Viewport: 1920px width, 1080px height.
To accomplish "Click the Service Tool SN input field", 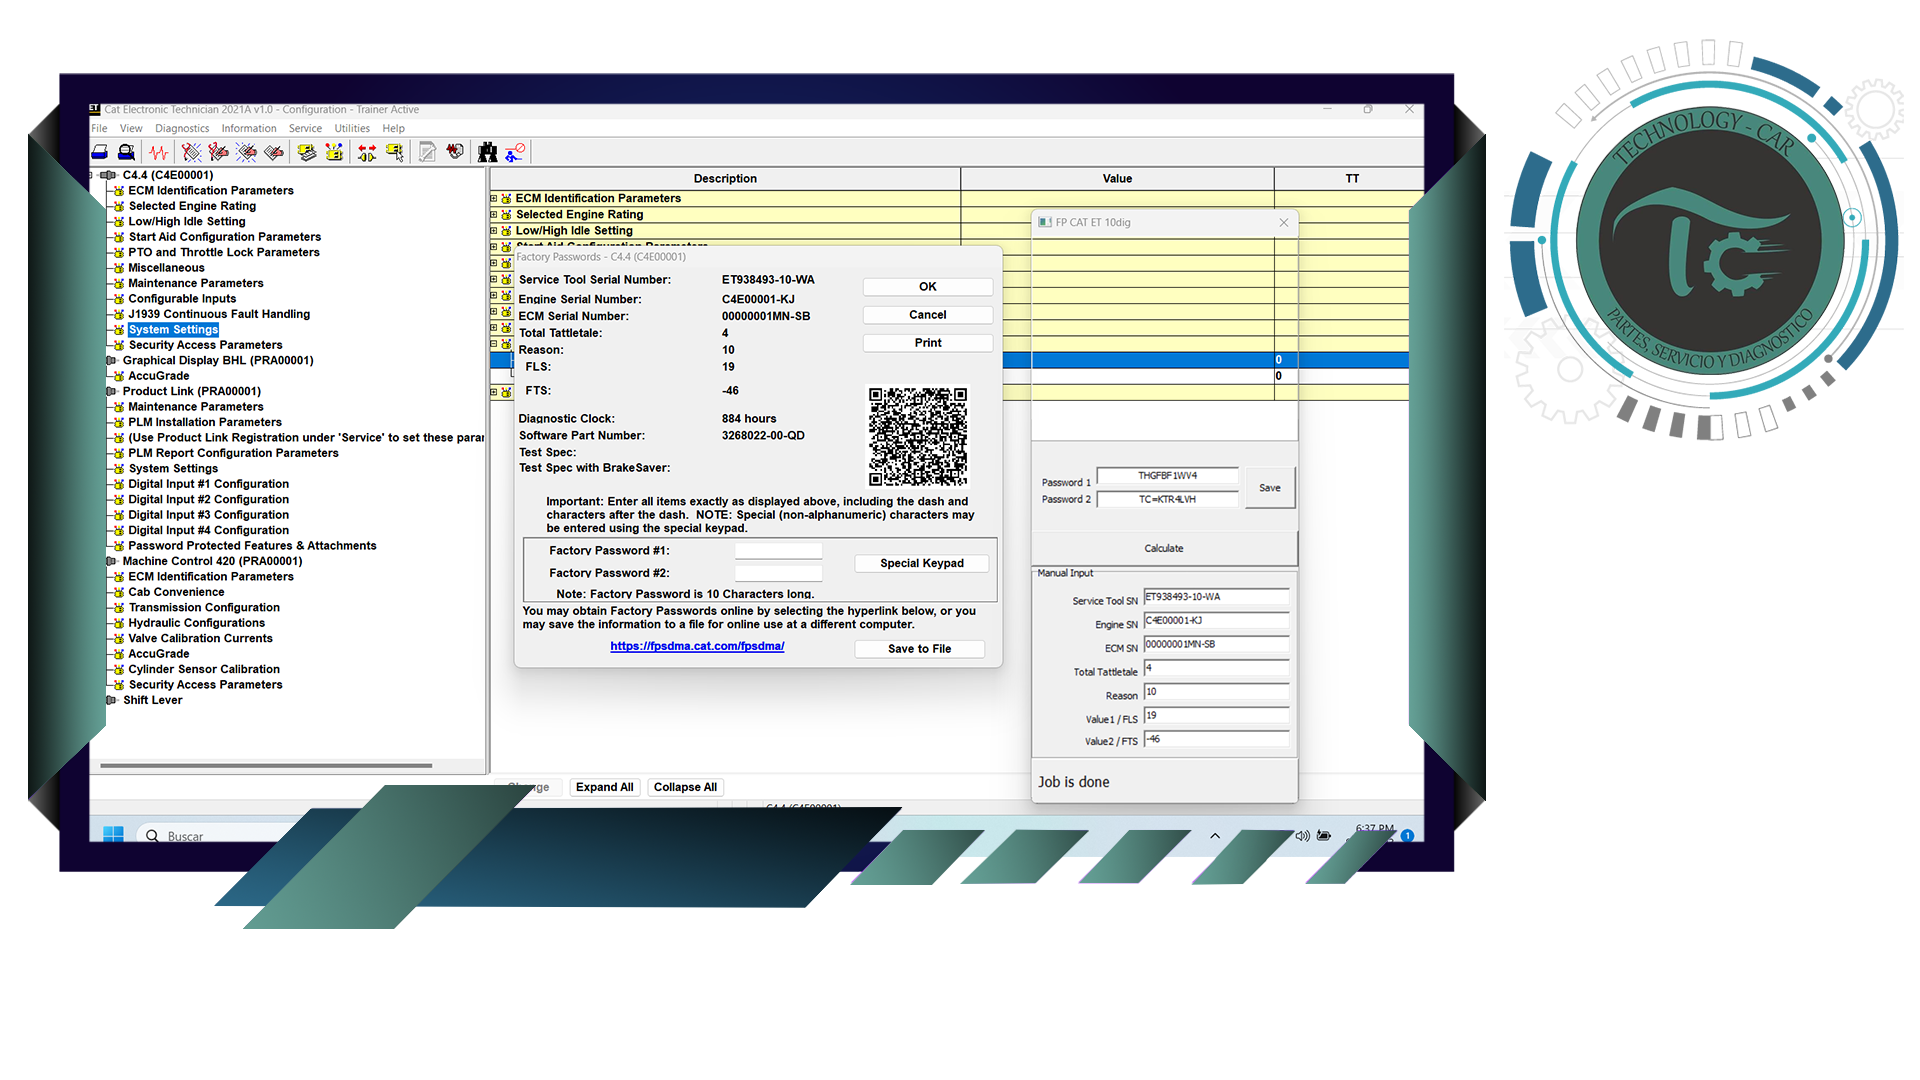I will coord(1217,597).
